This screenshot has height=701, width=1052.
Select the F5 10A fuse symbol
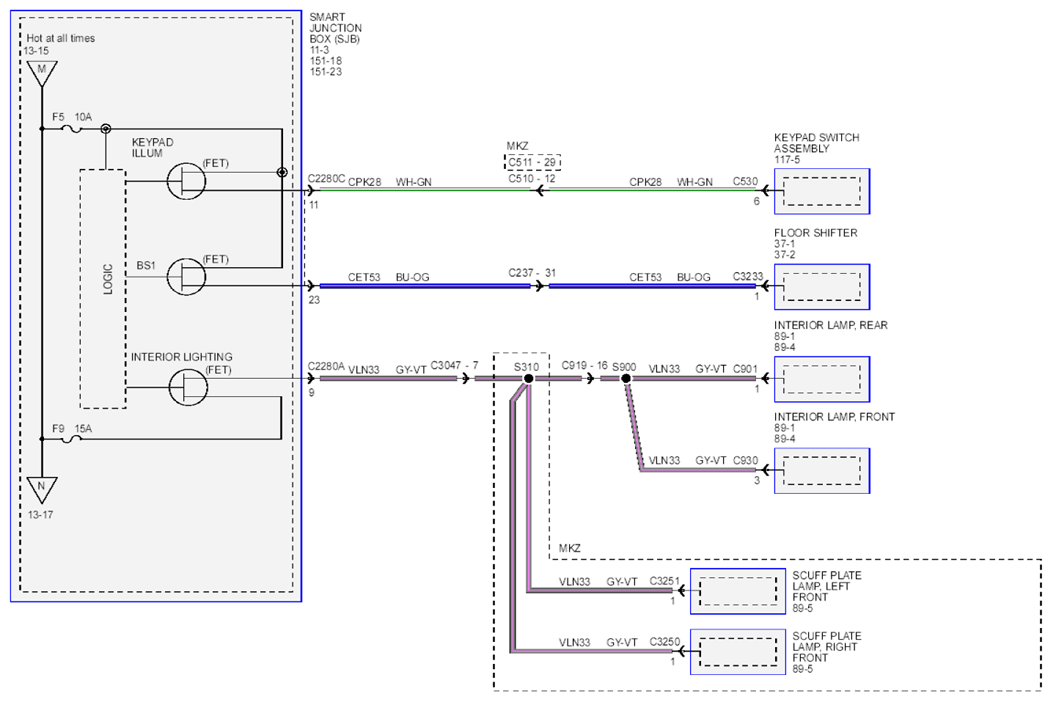(x=71, y=128)
